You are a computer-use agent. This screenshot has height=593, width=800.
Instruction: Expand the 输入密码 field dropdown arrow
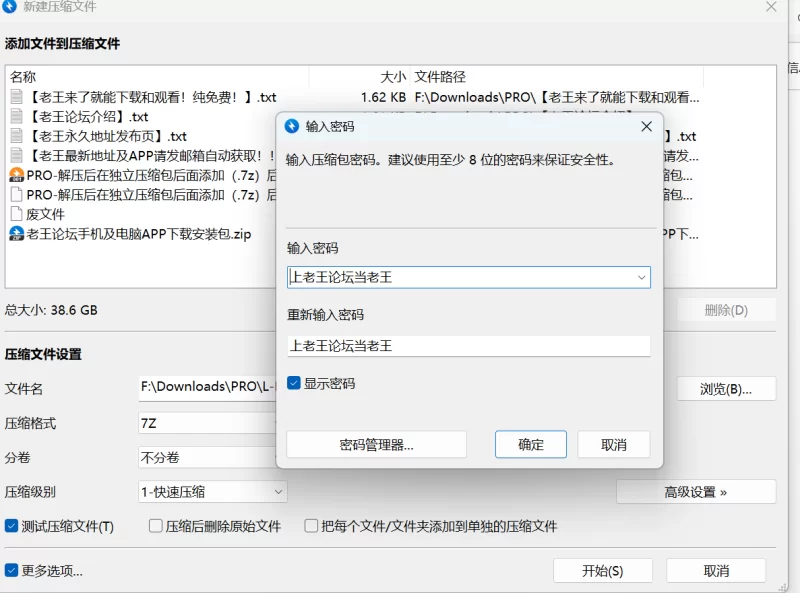pyautogui.click(x=641, y=278)
